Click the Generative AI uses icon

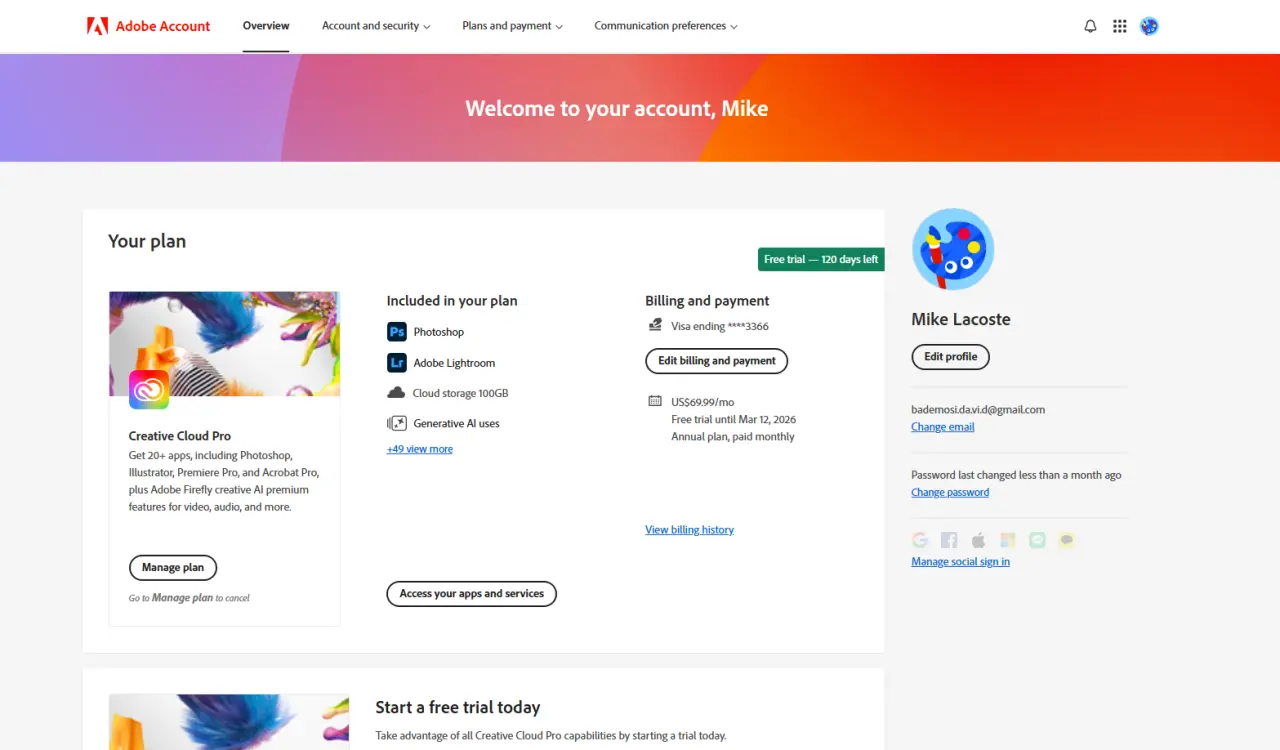pos(397,423)
